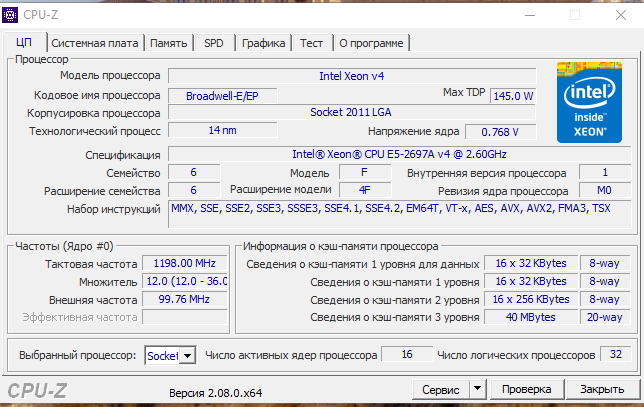Click the Расширение модели value 4F

click(x=365, y=190)
